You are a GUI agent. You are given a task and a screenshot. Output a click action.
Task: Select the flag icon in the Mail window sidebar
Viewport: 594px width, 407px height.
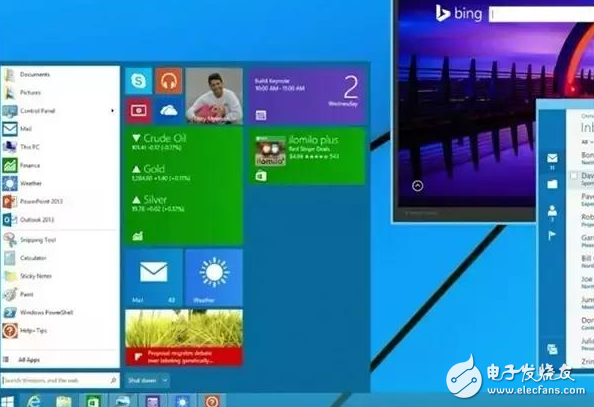click(x=552, y=236)
